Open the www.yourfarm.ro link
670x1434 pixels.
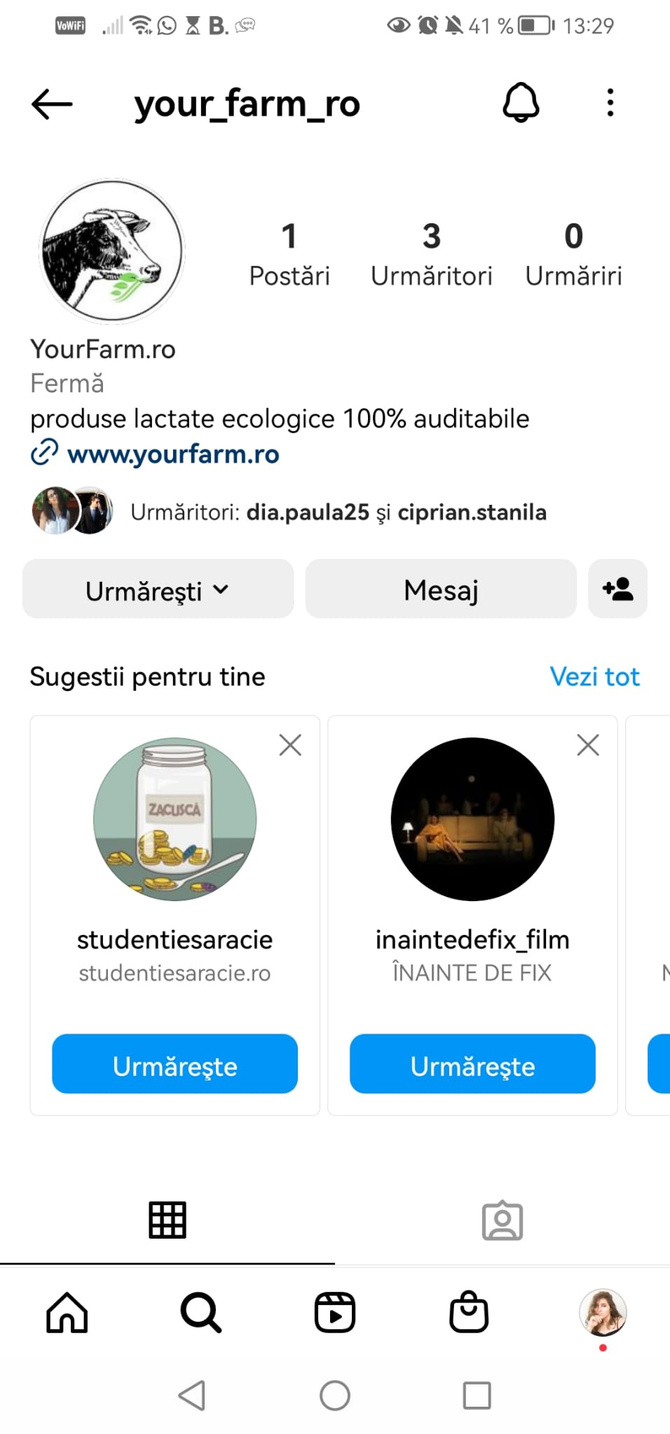tap(172, 455)
